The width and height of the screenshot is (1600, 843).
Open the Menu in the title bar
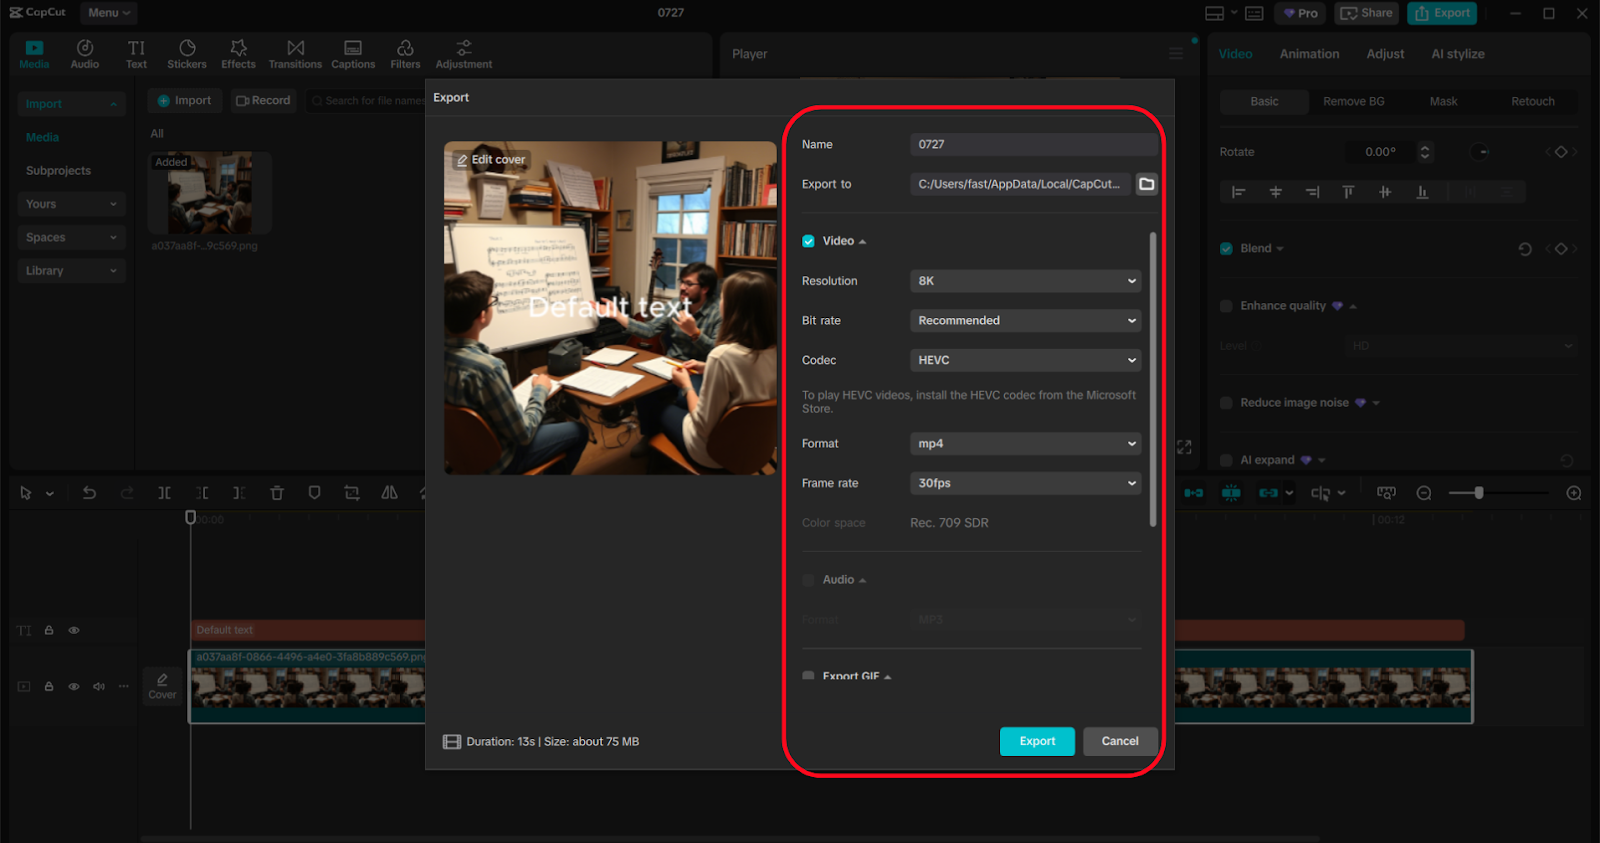tap(108, 13)
